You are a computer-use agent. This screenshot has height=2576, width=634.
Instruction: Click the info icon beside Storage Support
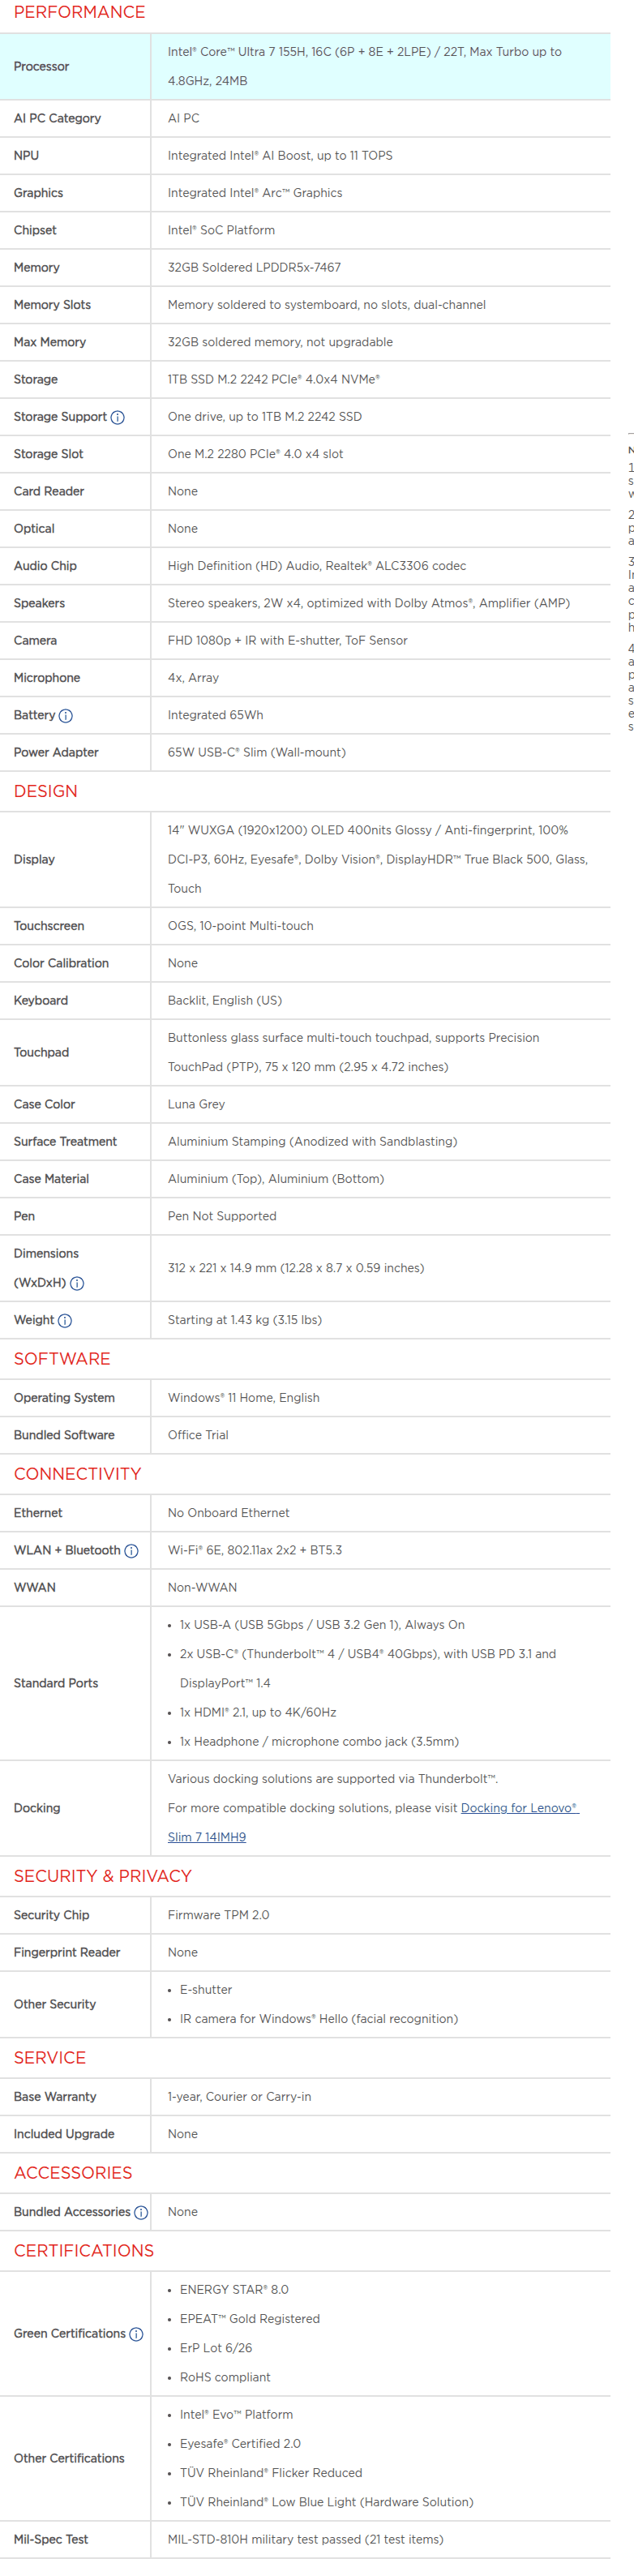[117, 418]
